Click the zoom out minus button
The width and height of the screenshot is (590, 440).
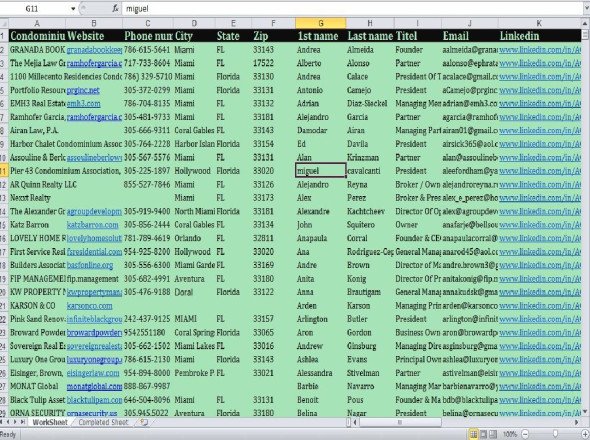pos(525,434)
